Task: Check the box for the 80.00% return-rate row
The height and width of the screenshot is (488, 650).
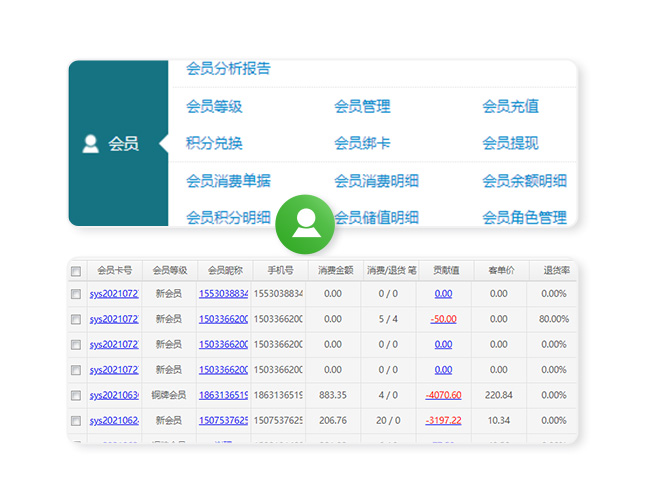Action: [76, 320]
